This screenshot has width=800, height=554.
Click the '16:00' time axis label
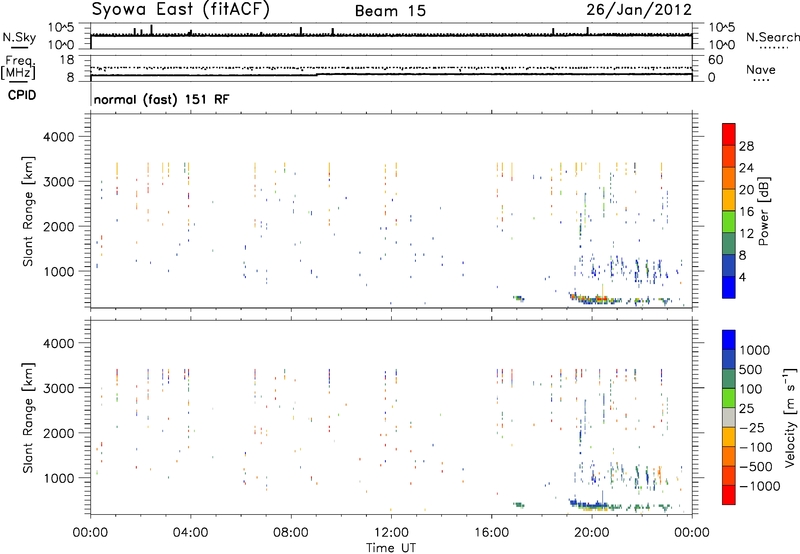(491, 533)
